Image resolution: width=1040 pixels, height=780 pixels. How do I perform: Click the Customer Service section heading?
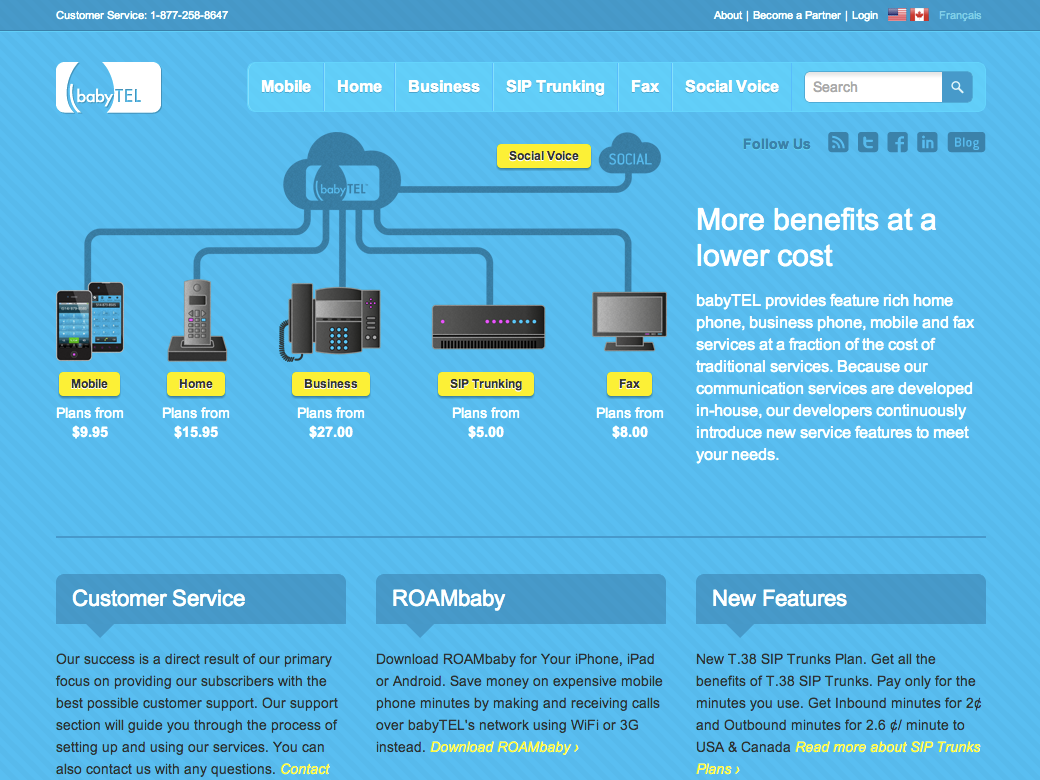pyautogui.click(x=159, y=598)
